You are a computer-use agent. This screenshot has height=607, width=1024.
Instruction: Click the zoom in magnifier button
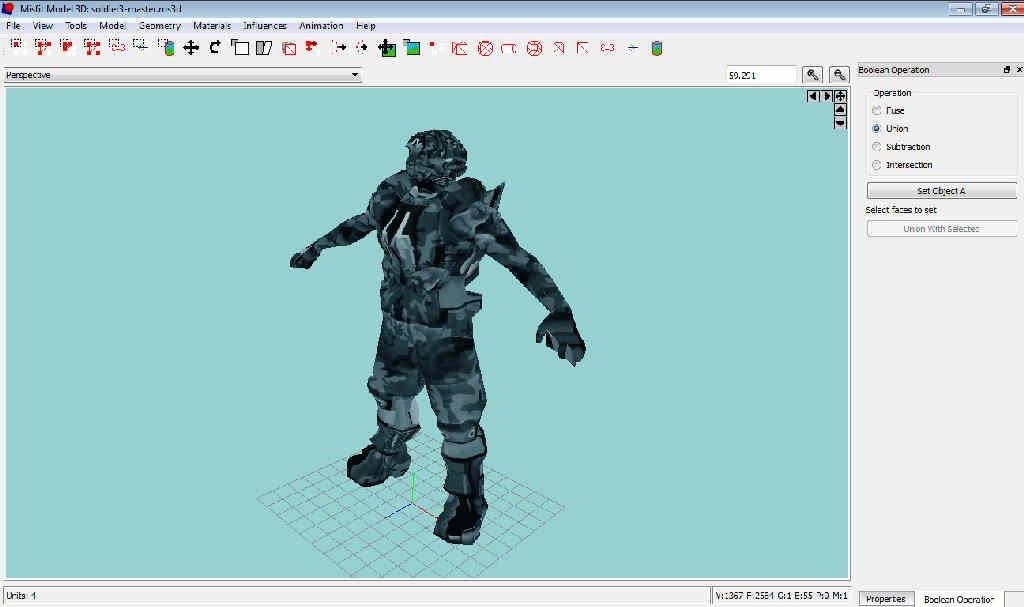tap(813, 75)
